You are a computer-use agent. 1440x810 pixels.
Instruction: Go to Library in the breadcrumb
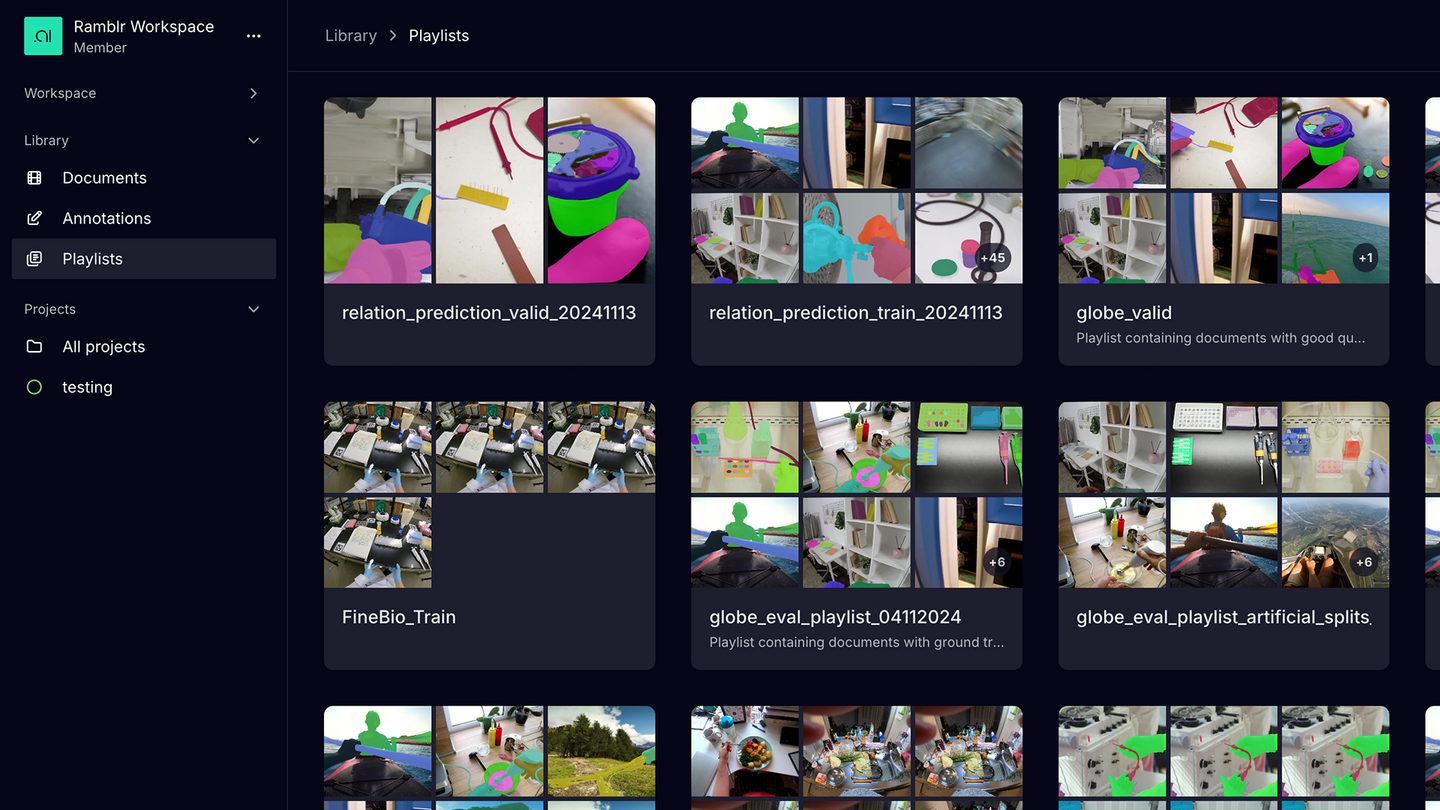pos(351,36)
